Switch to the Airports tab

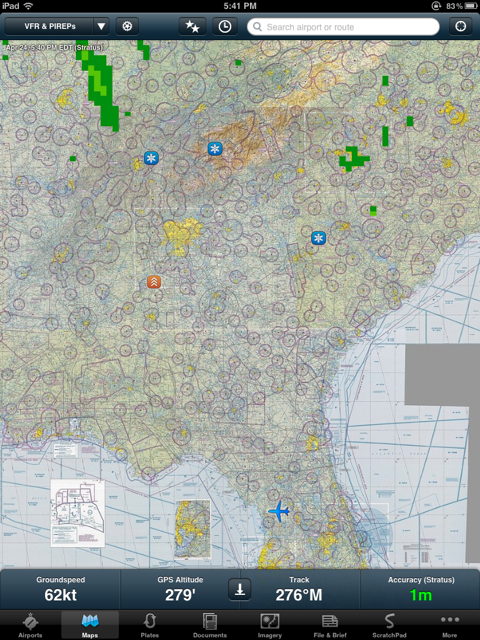coord(30,625)
